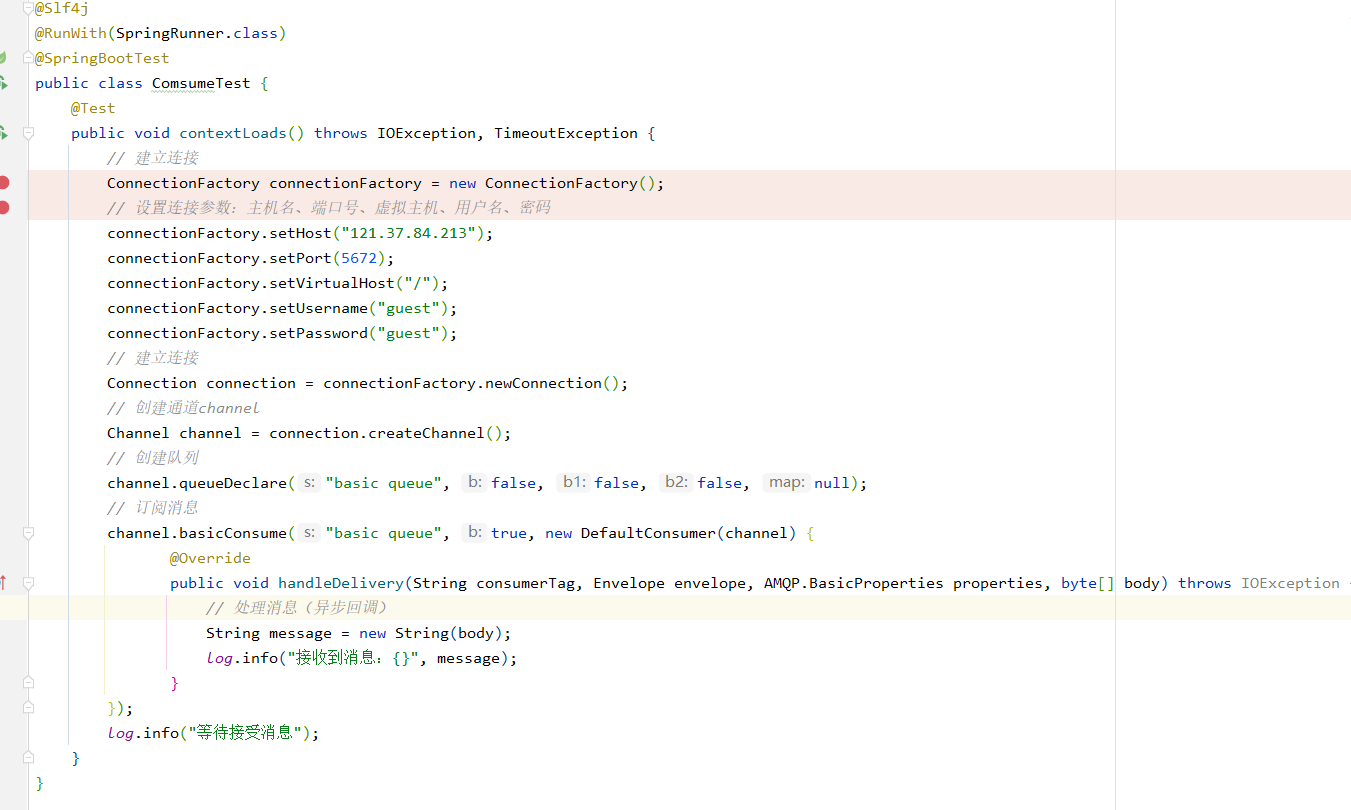
Task: Click the handleDelivery method name
Action: [341, 583]
